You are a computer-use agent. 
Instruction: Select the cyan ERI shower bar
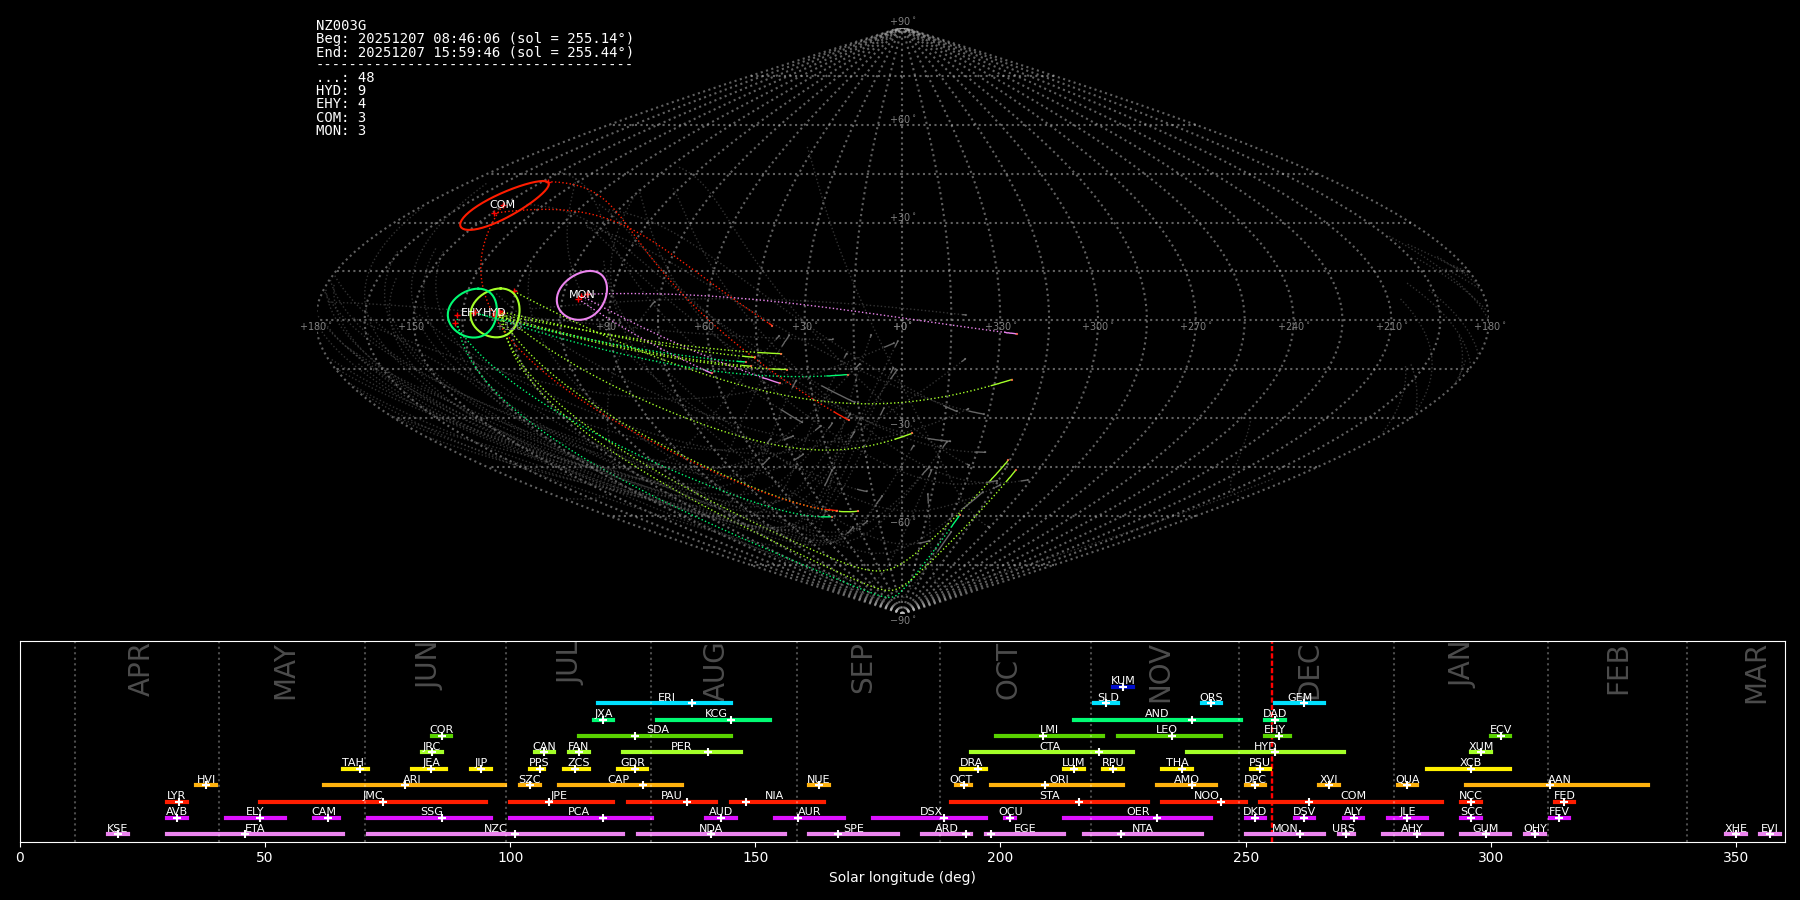(664, 703)
